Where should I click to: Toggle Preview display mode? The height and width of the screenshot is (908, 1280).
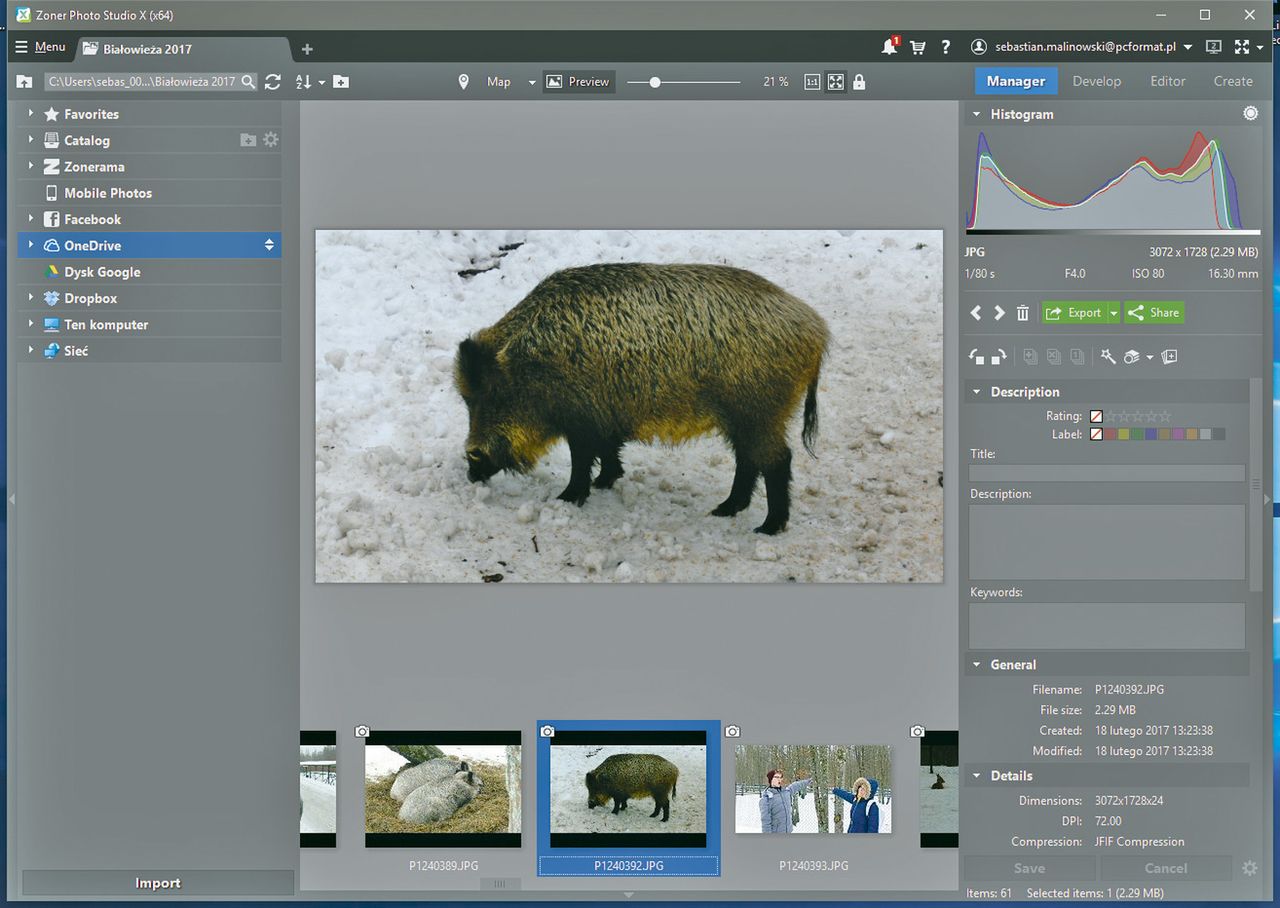coord(578,82)
